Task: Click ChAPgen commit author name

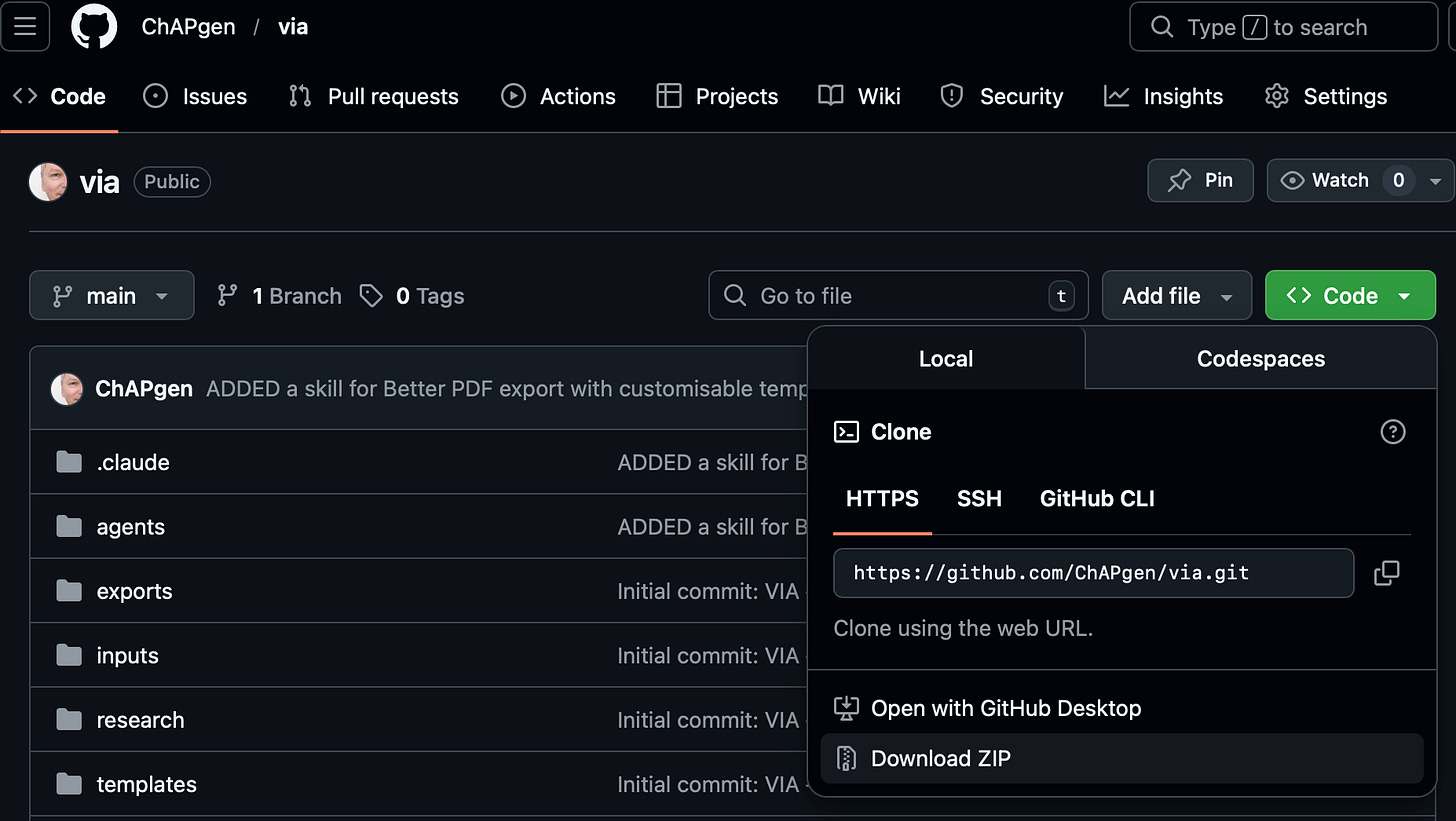Action: 144,389
